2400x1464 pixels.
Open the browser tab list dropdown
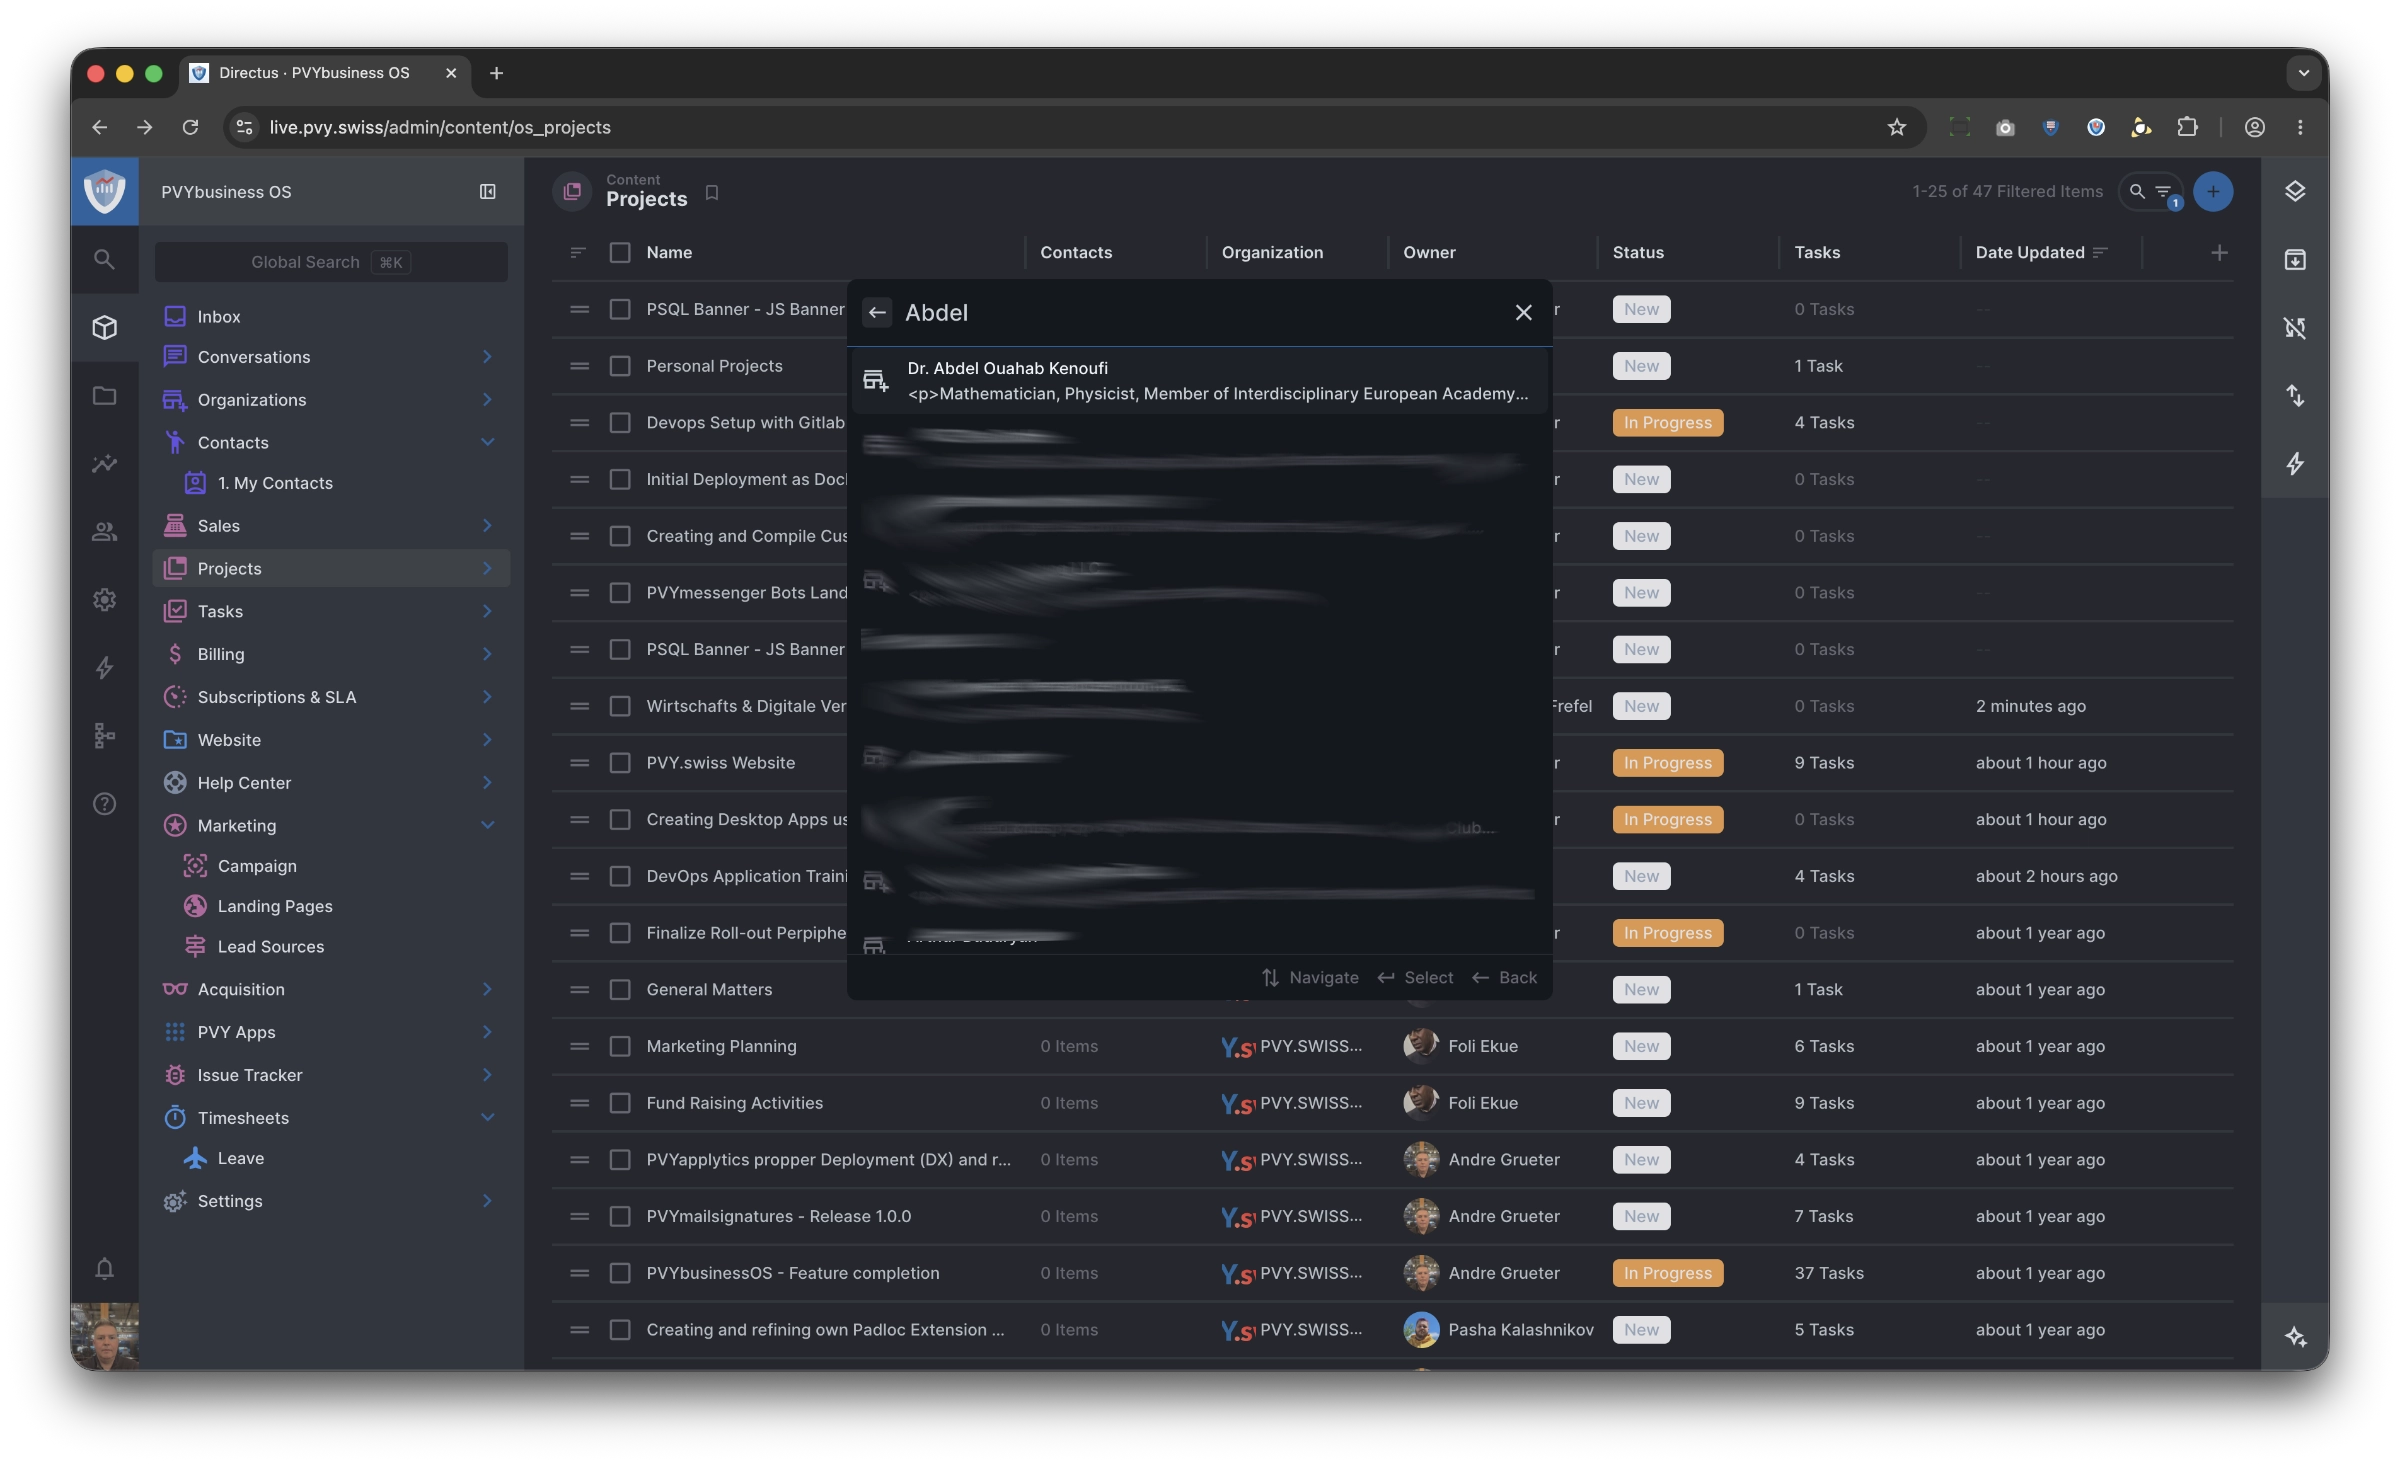(2303, 73)
